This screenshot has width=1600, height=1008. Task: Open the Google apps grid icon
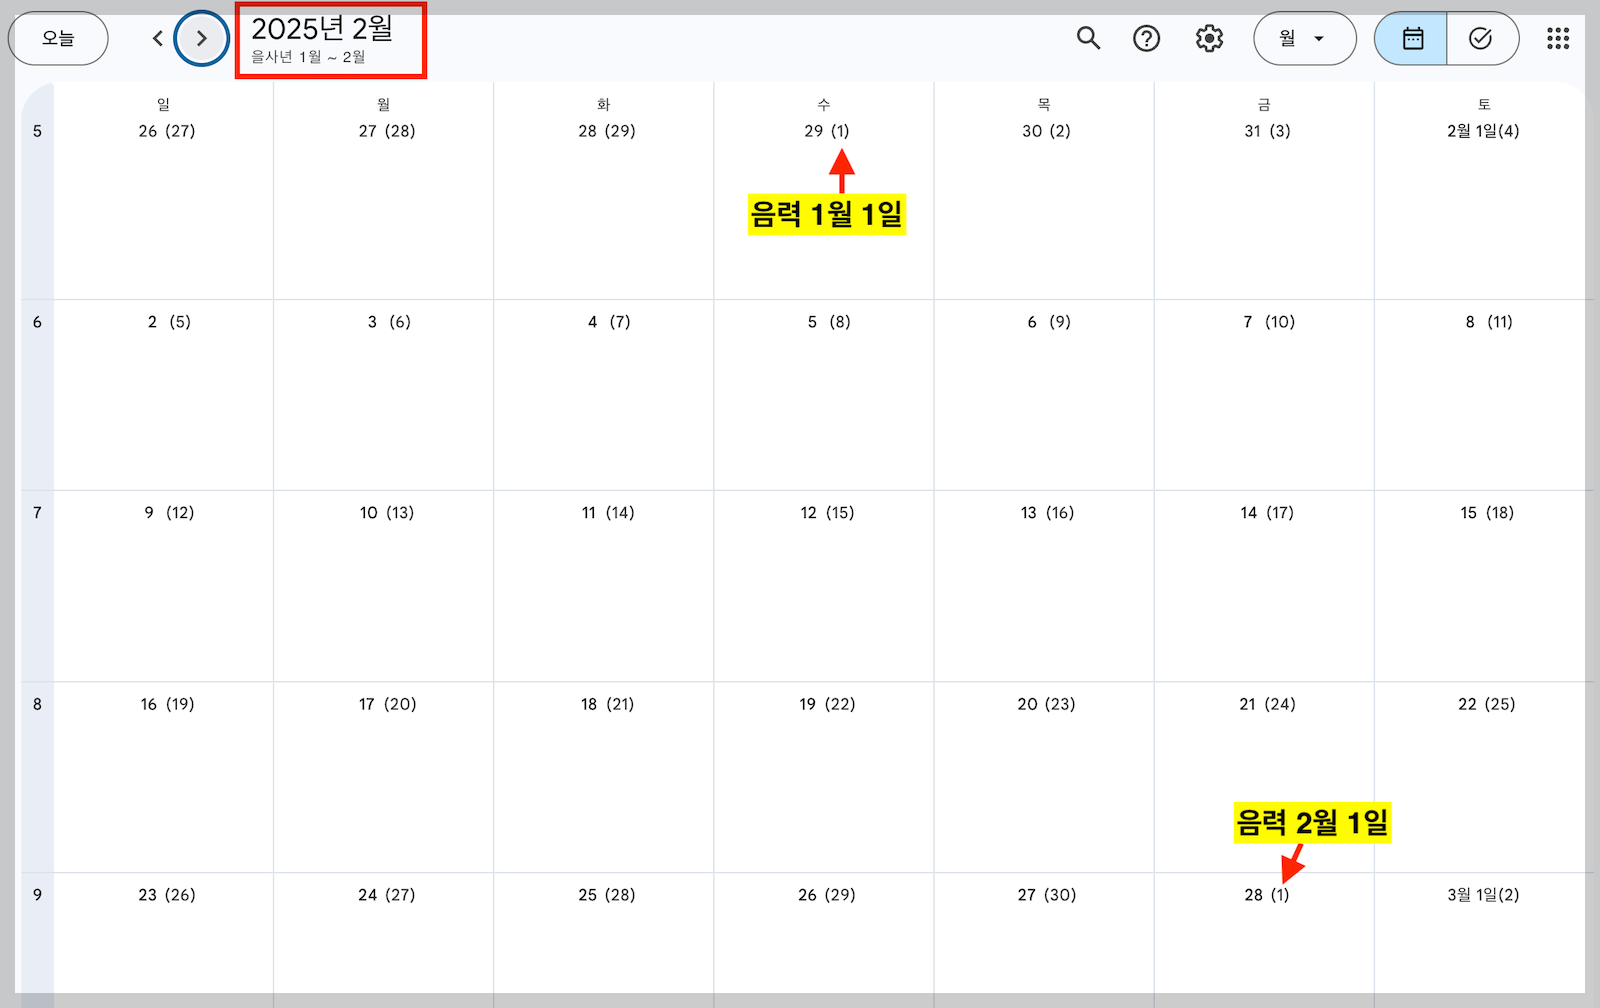point(1558,38)
